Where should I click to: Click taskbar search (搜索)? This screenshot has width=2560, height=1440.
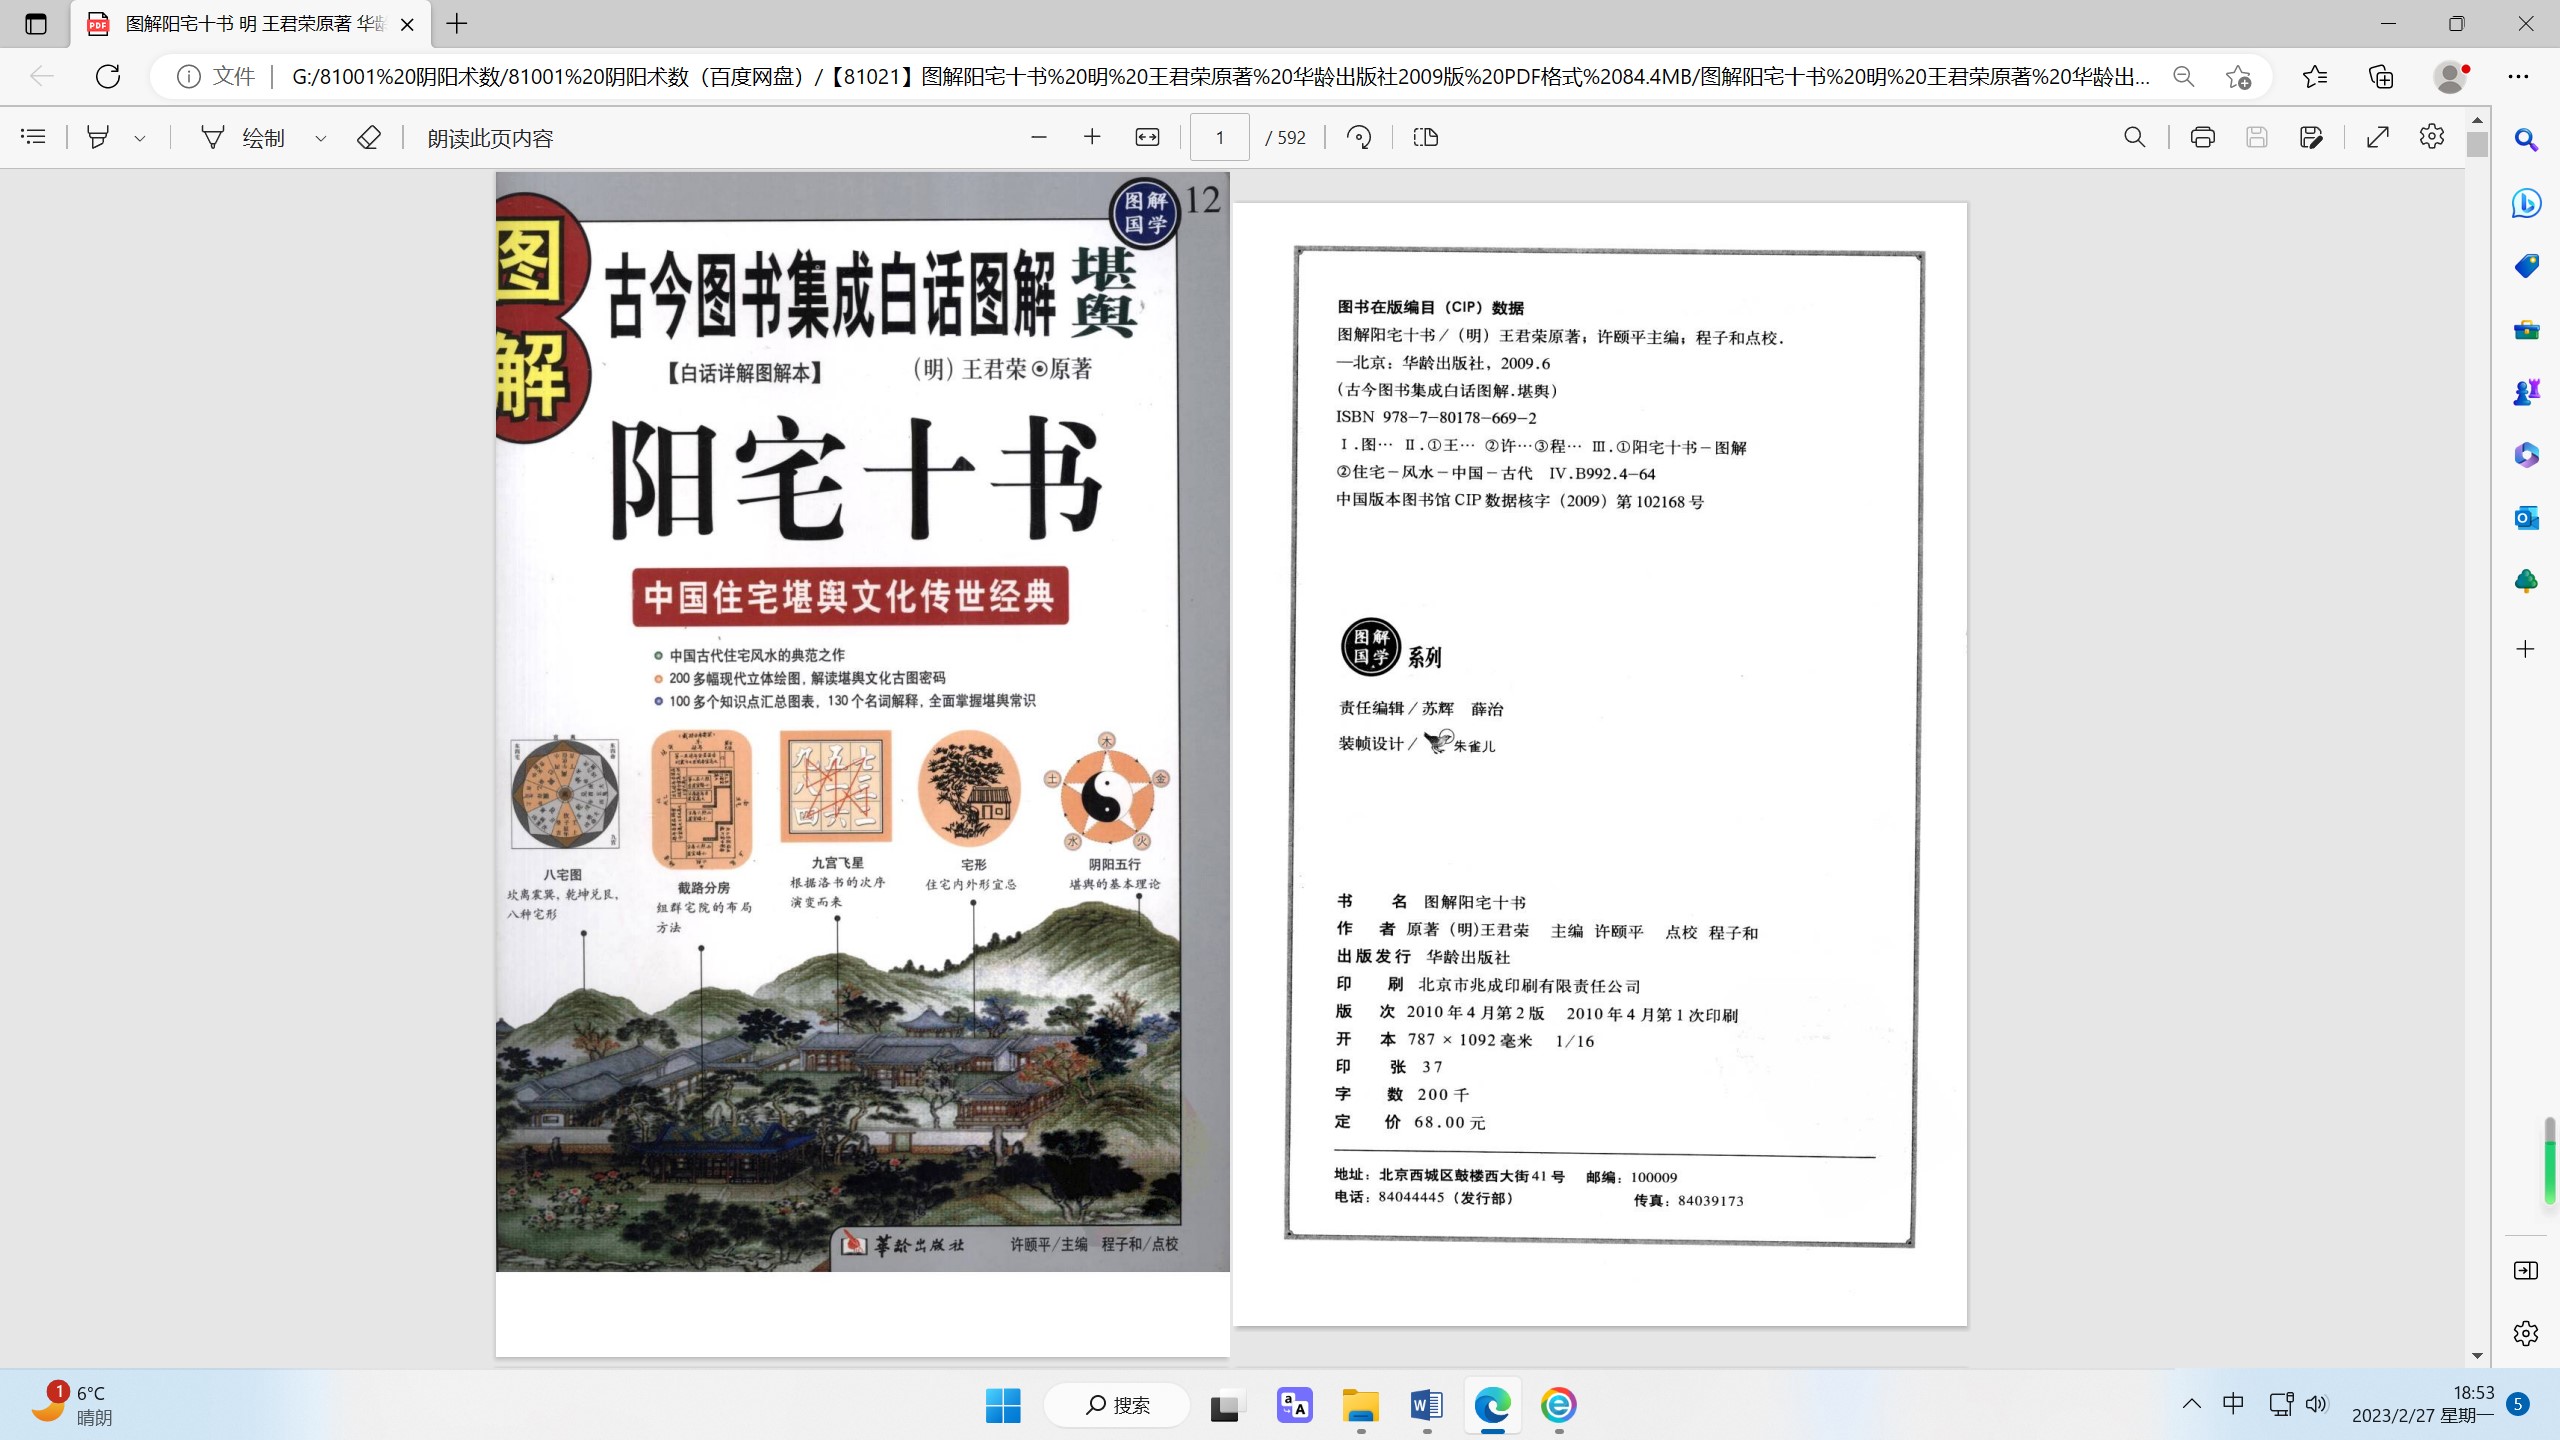(x=1117, y=1405)
